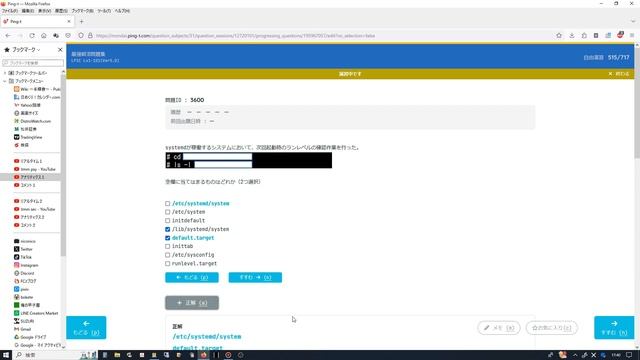Open the 'tmm pay - YouTube' bookmark

coord(35,169)
